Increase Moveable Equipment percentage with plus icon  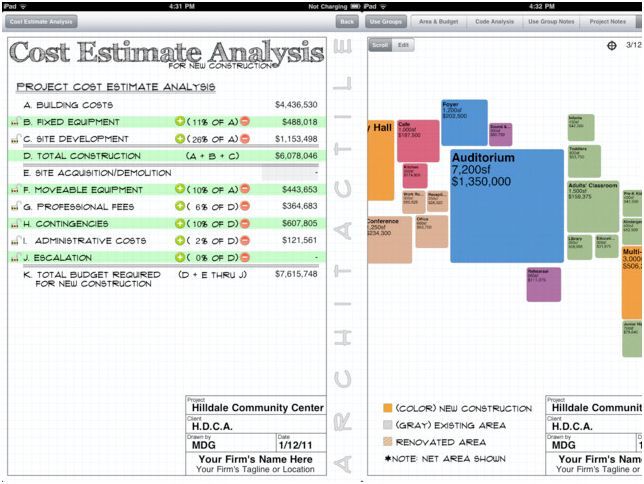(x=180, y=189)
